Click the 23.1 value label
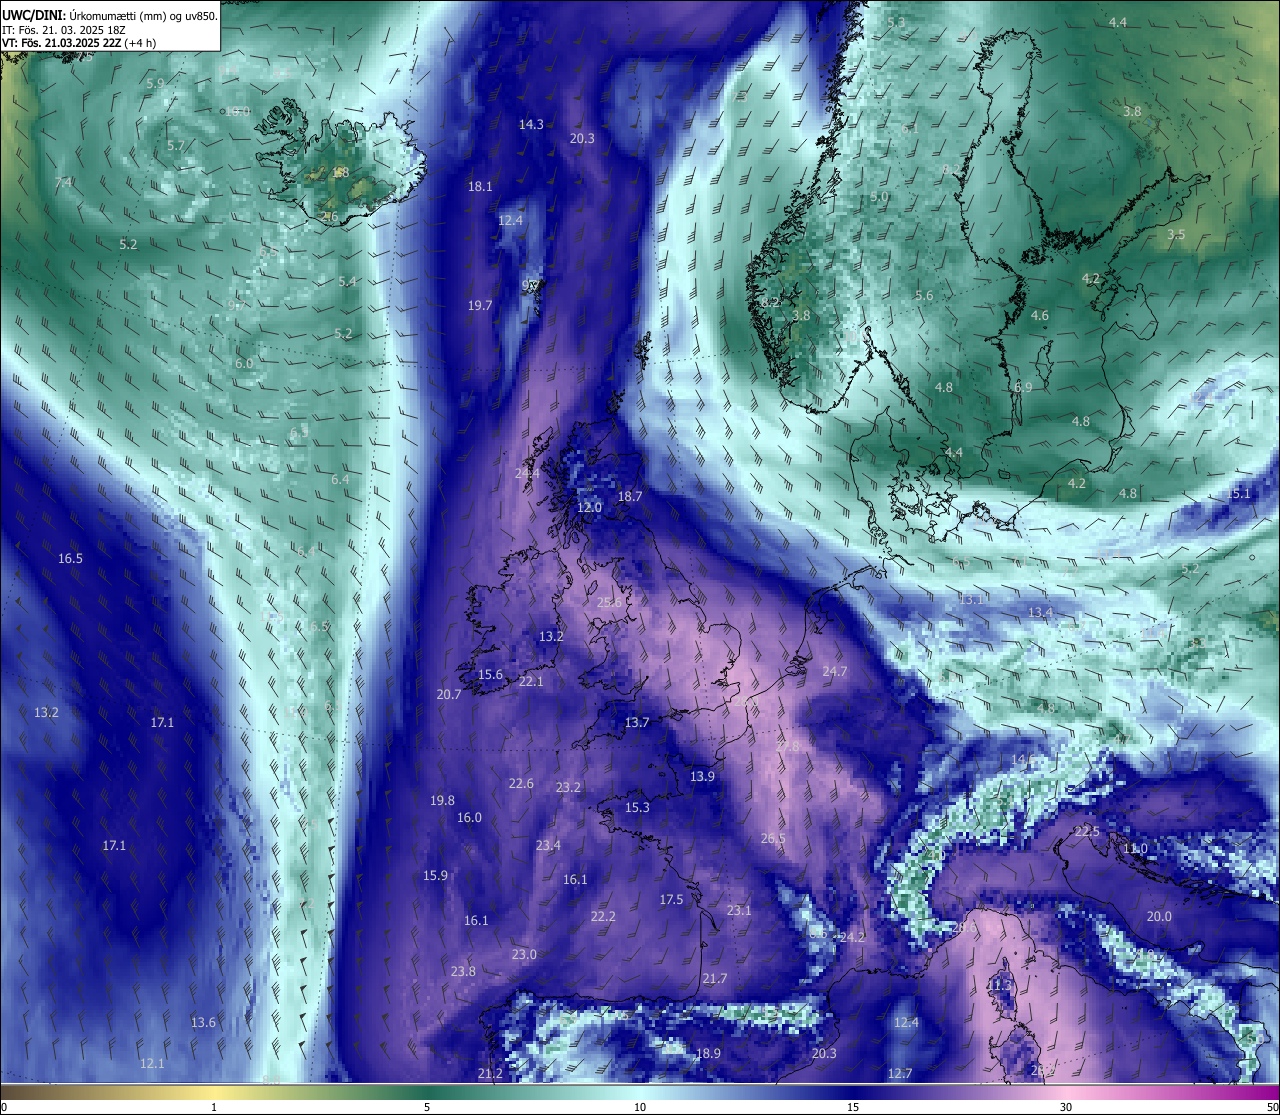The height and width of the screenshot is (1115, 1280). point(739,911)
